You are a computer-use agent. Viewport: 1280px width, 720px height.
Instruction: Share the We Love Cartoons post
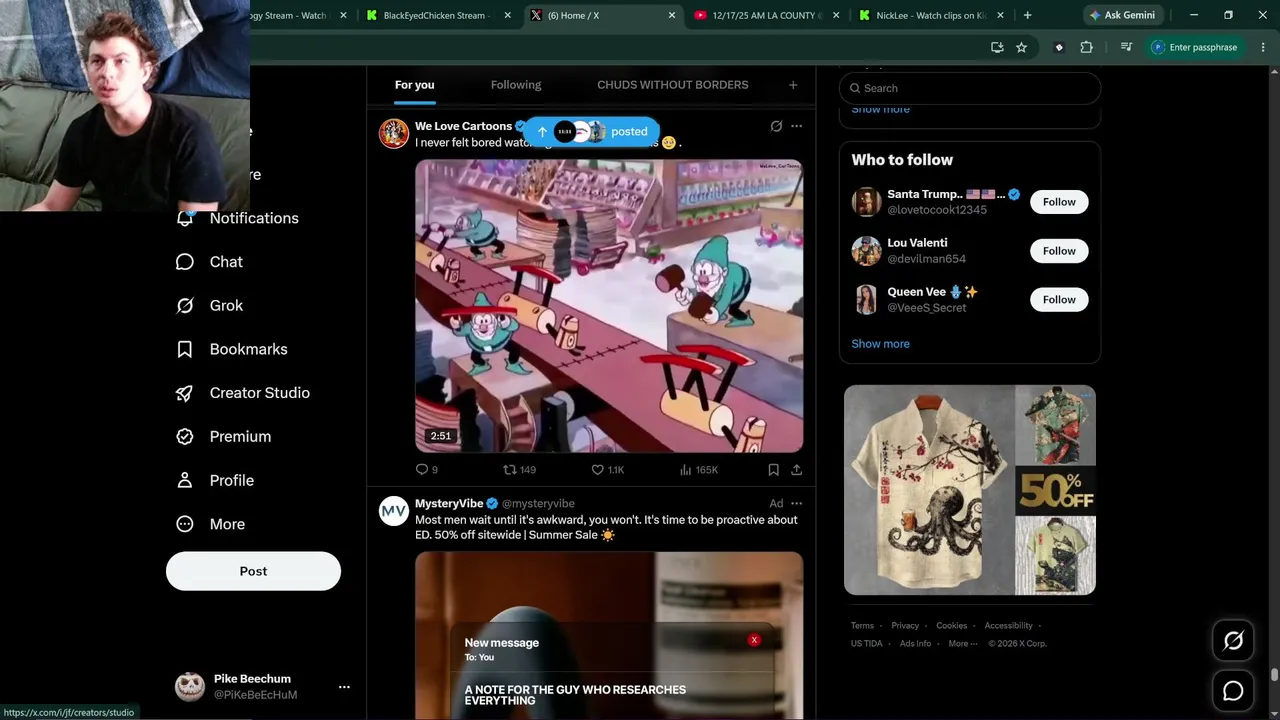click(x=797, y=469)
